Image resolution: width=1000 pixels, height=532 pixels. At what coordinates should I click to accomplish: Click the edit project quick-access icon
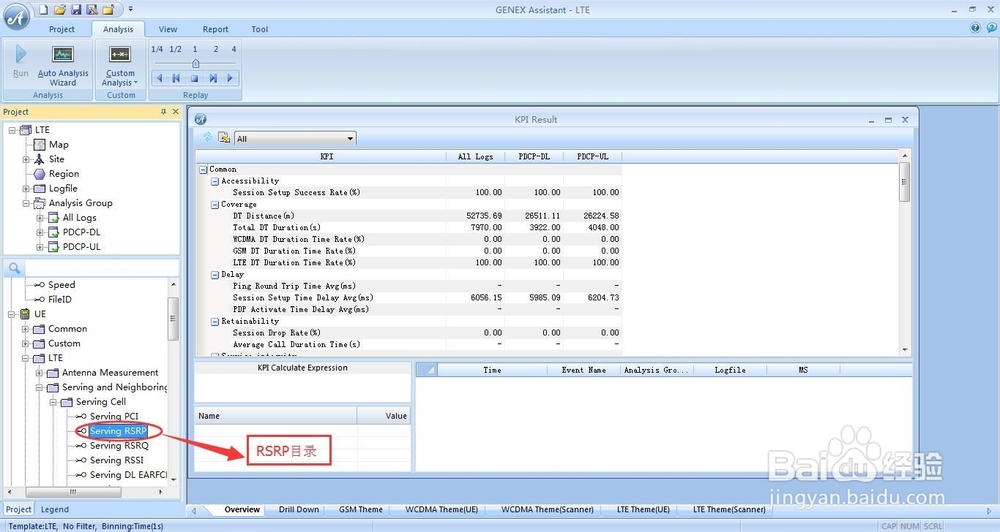coord(92,10)
